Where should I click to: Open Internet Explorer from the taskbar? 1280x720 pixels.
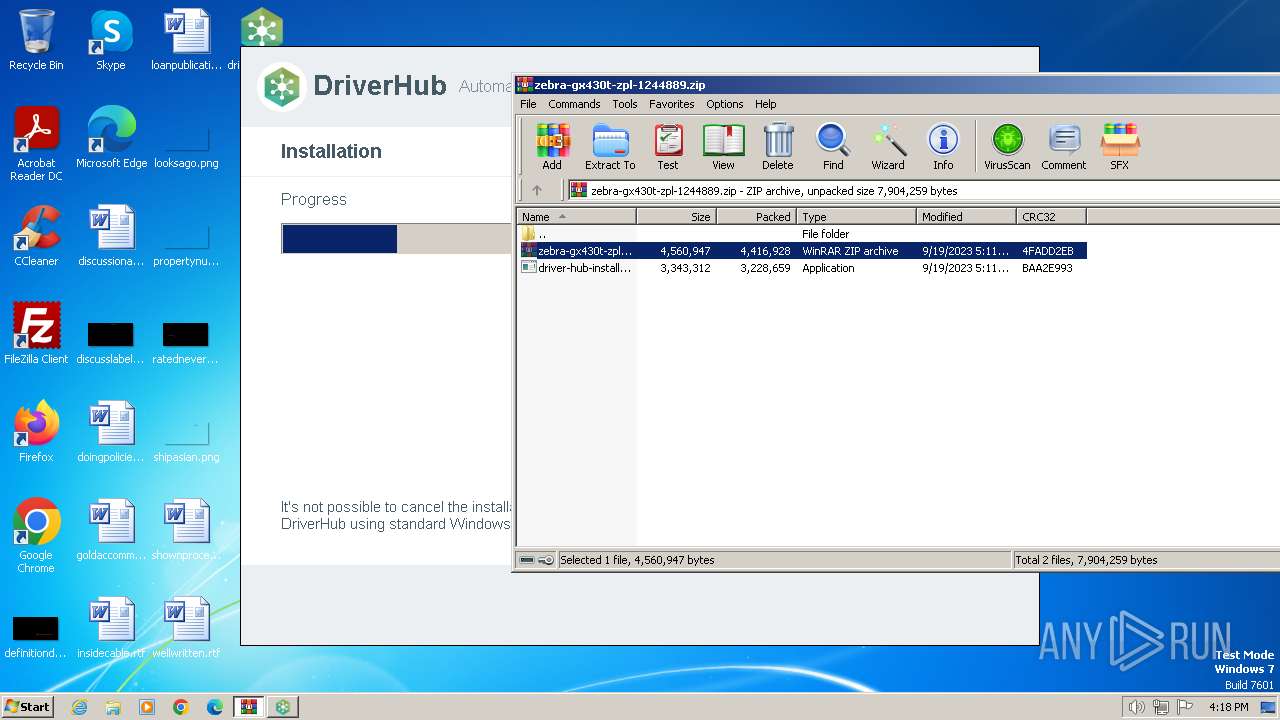(79, 707)
